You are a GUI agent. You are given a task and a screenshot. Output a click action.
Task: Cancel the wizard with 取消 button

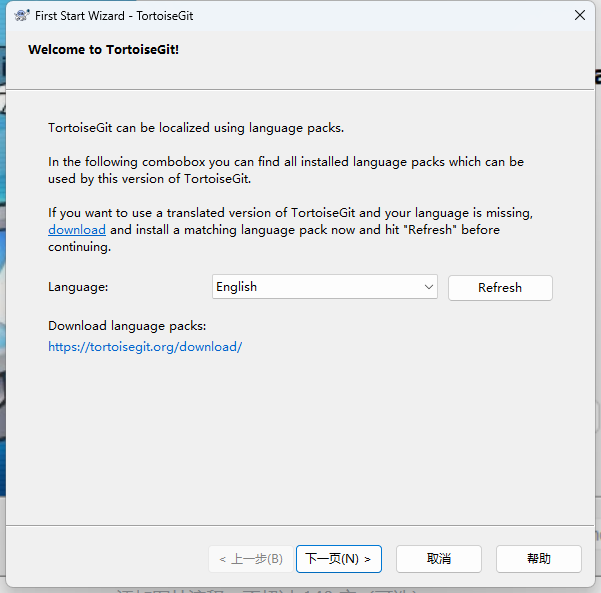[x=438, y=559]
